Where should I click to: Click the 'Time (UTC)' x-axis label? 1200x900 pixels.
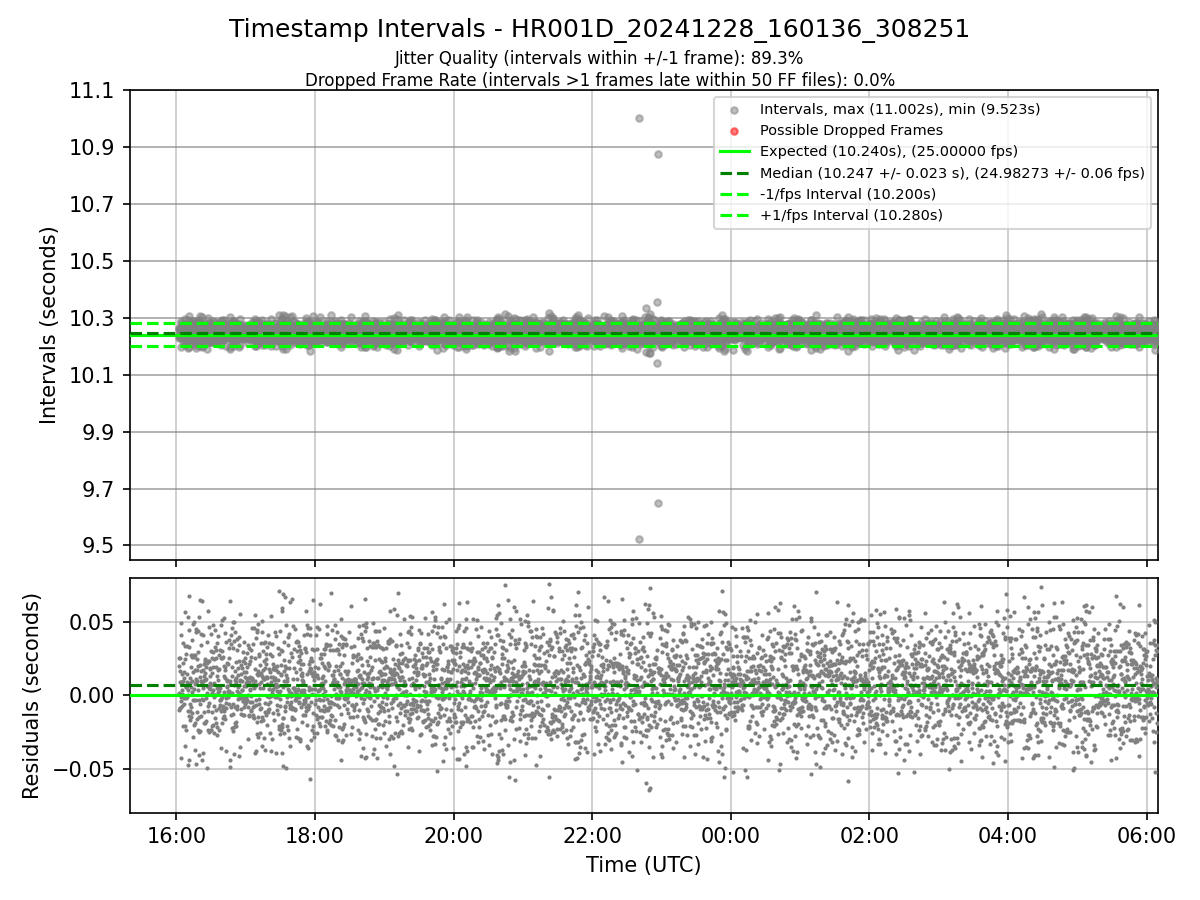[x=643, y=865]
